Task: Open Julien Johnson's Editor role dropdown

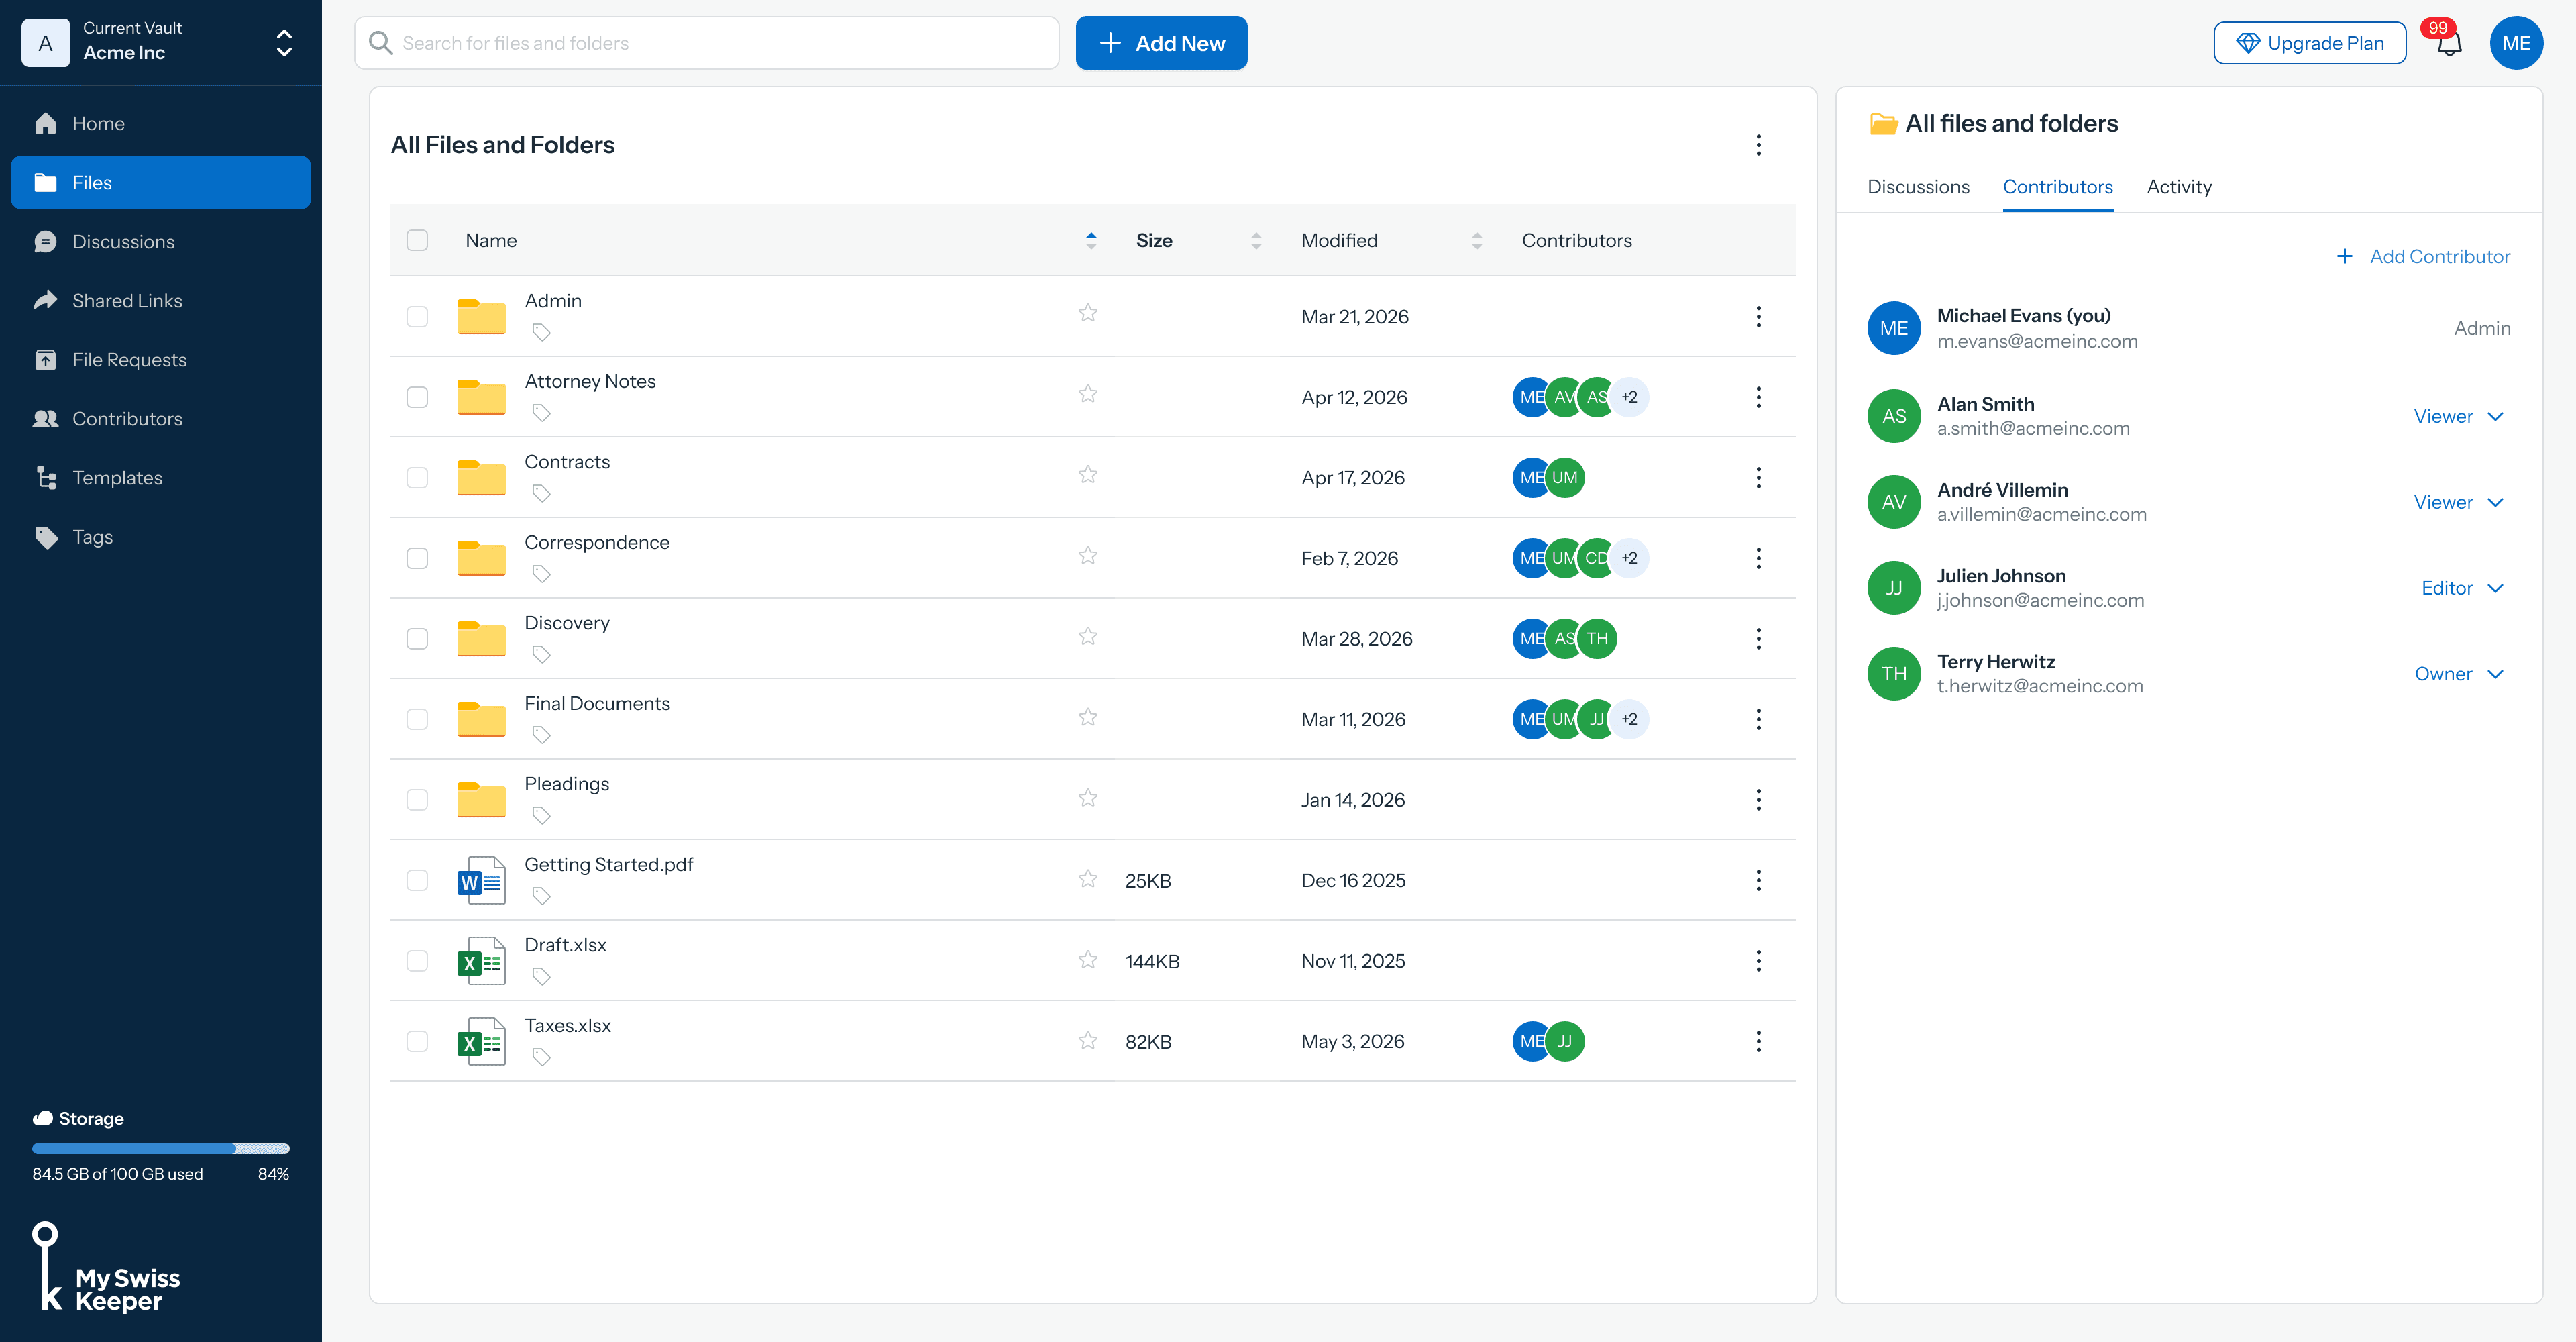Action: point(2462,588)
